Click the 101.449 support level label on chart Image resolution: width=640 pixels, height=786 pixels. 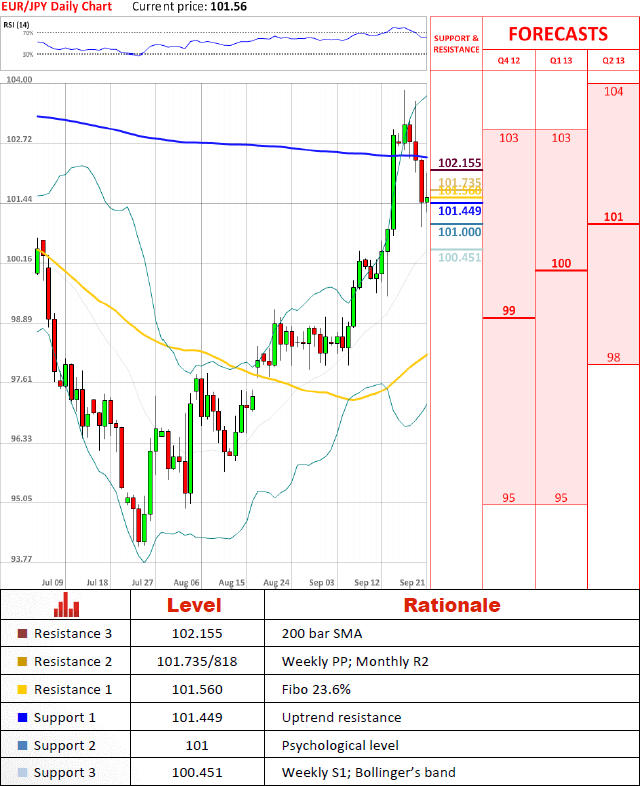[x=460, y=211]
